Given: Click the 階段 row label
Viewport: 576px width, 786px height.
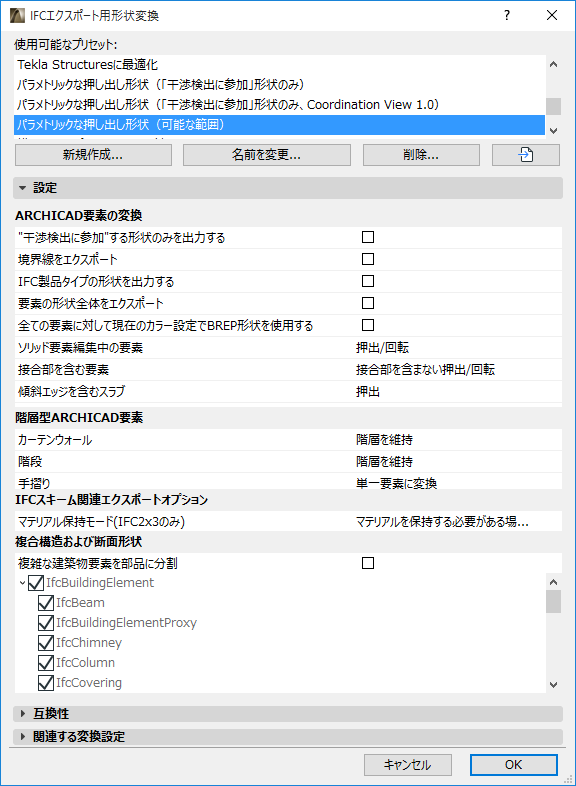Looking at the screenshot, I should pyautogui.click(x=30, y=462).
